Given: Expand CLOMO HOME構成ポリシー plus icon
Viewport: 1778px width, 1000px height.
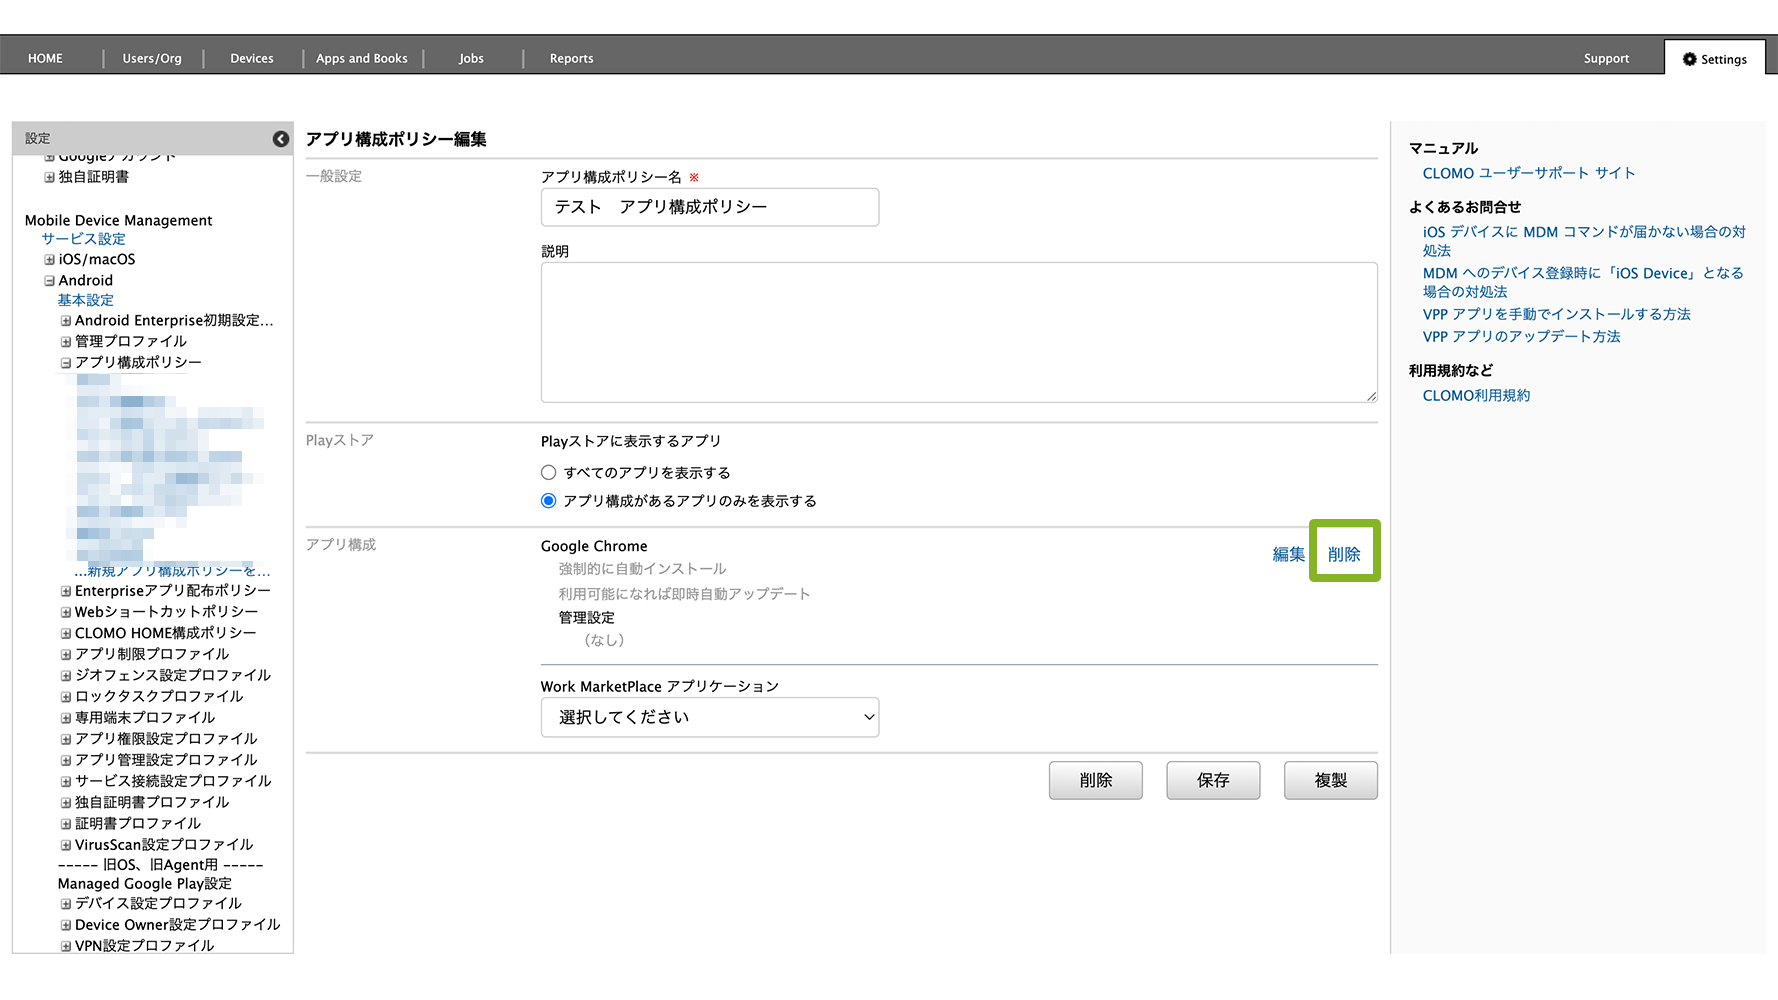Looking at the screenshot, I should [66, 634].
